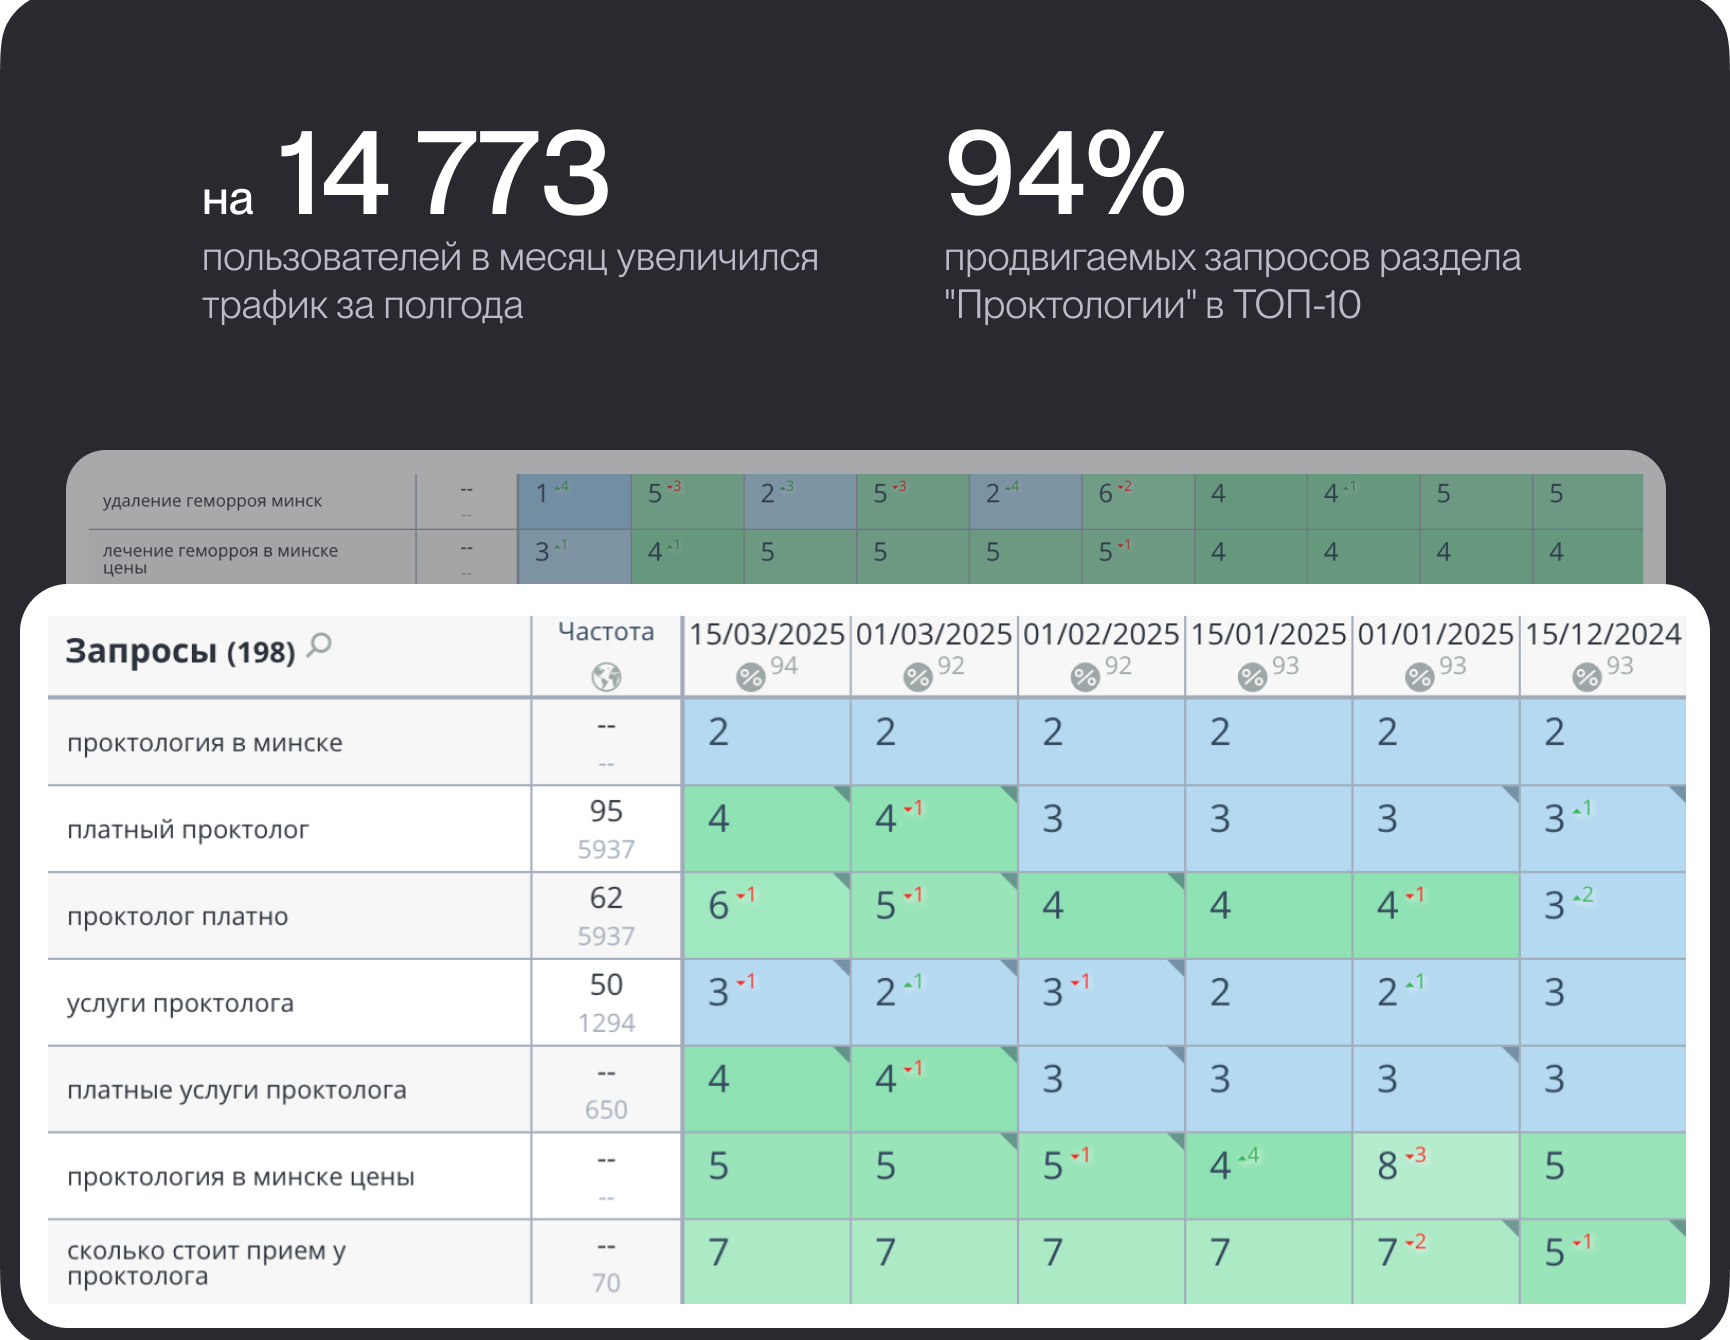Click position 8 of 'проктология в минске цены' on 01/01/2025
This screenshot has width=1730, height=1340.
1436,1177
